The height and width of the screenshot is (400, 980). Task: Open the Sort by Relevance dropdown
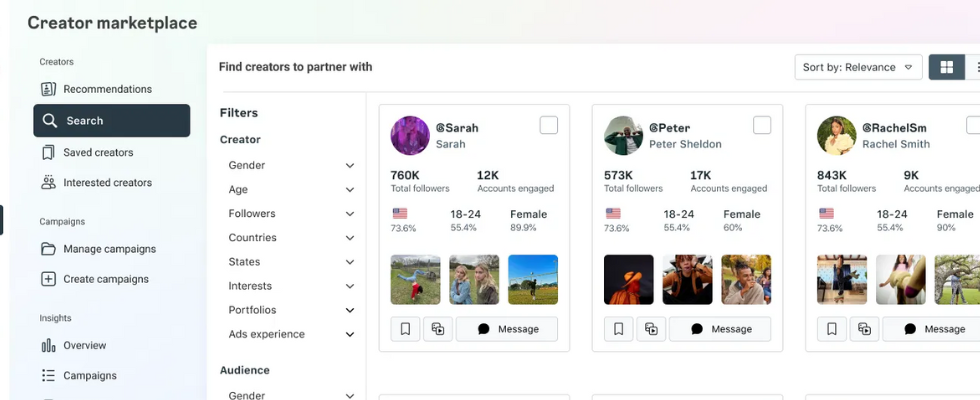tap(858, 67)
